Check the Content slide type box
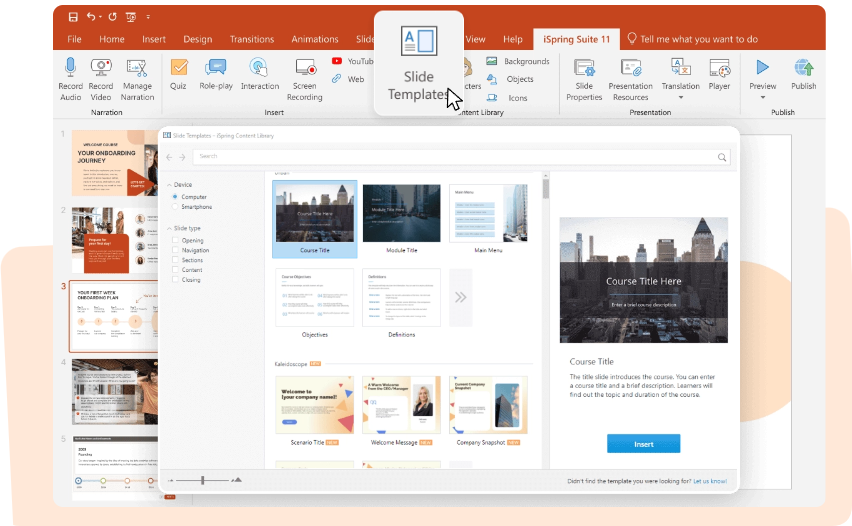The height and width of the screenshot is (526, 852). point(175,270)
